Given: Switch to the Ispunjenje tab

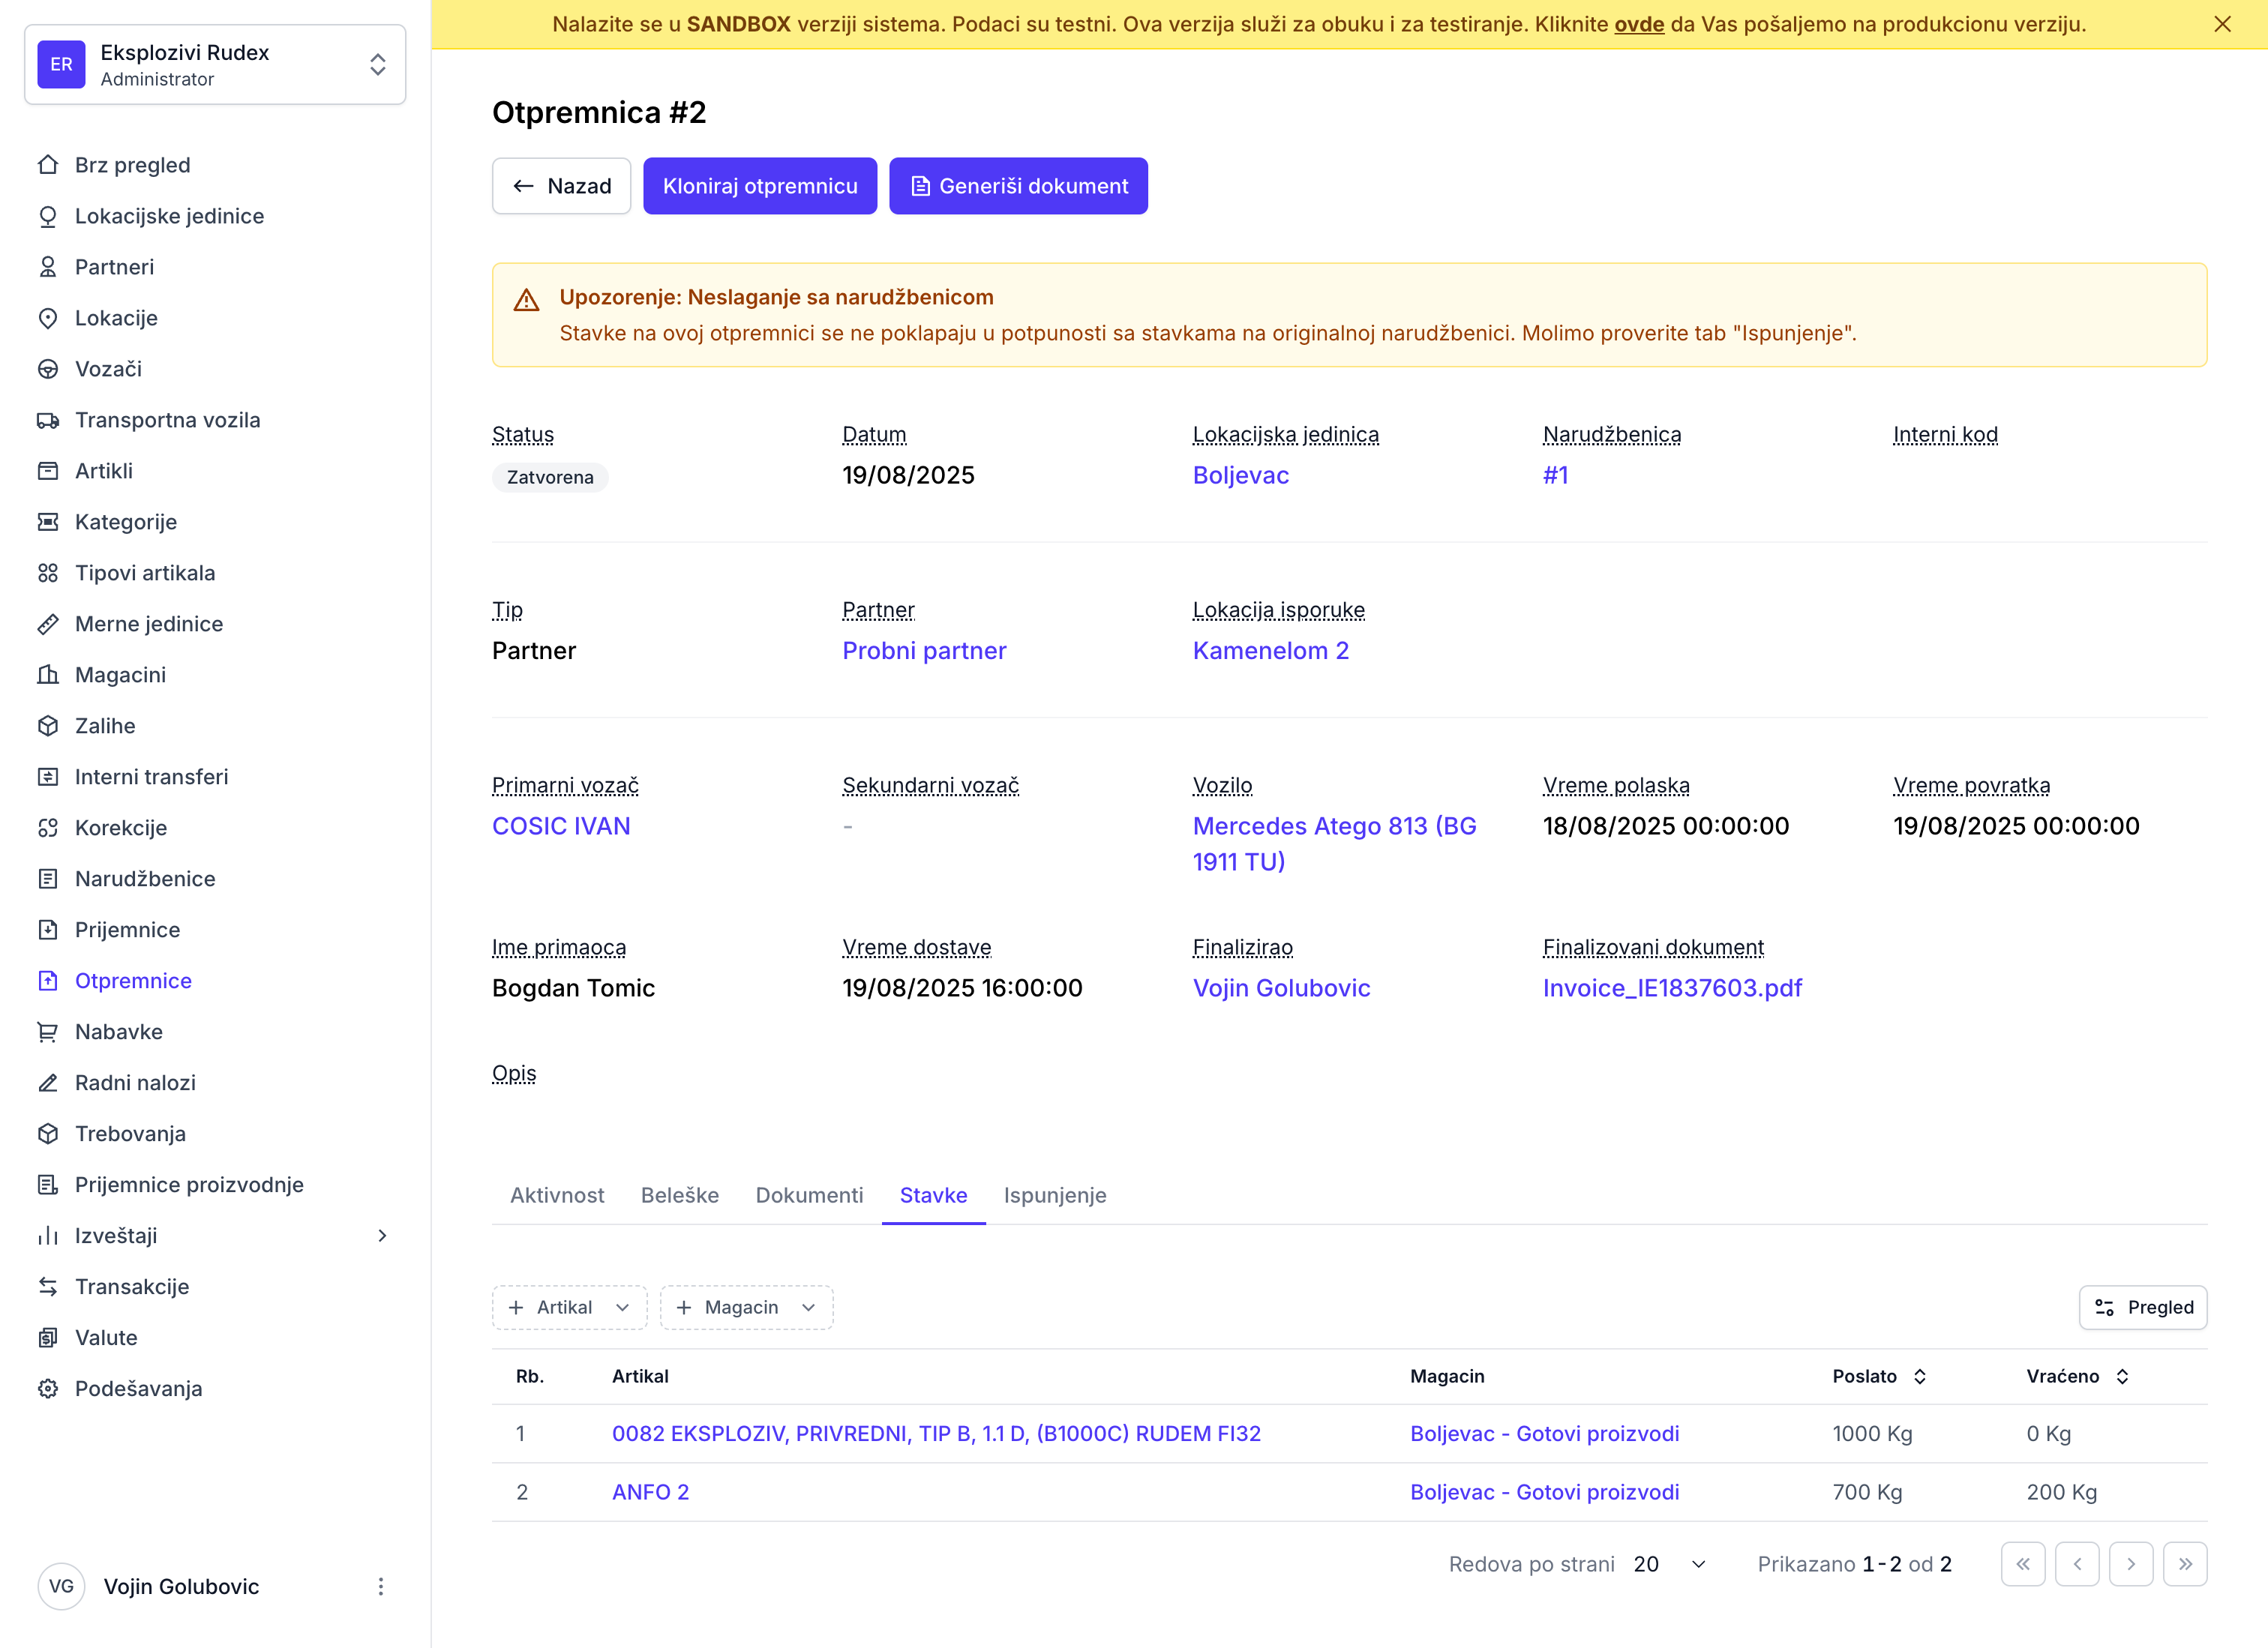Looking at the screenshot, I should tap(1054, 1195).
